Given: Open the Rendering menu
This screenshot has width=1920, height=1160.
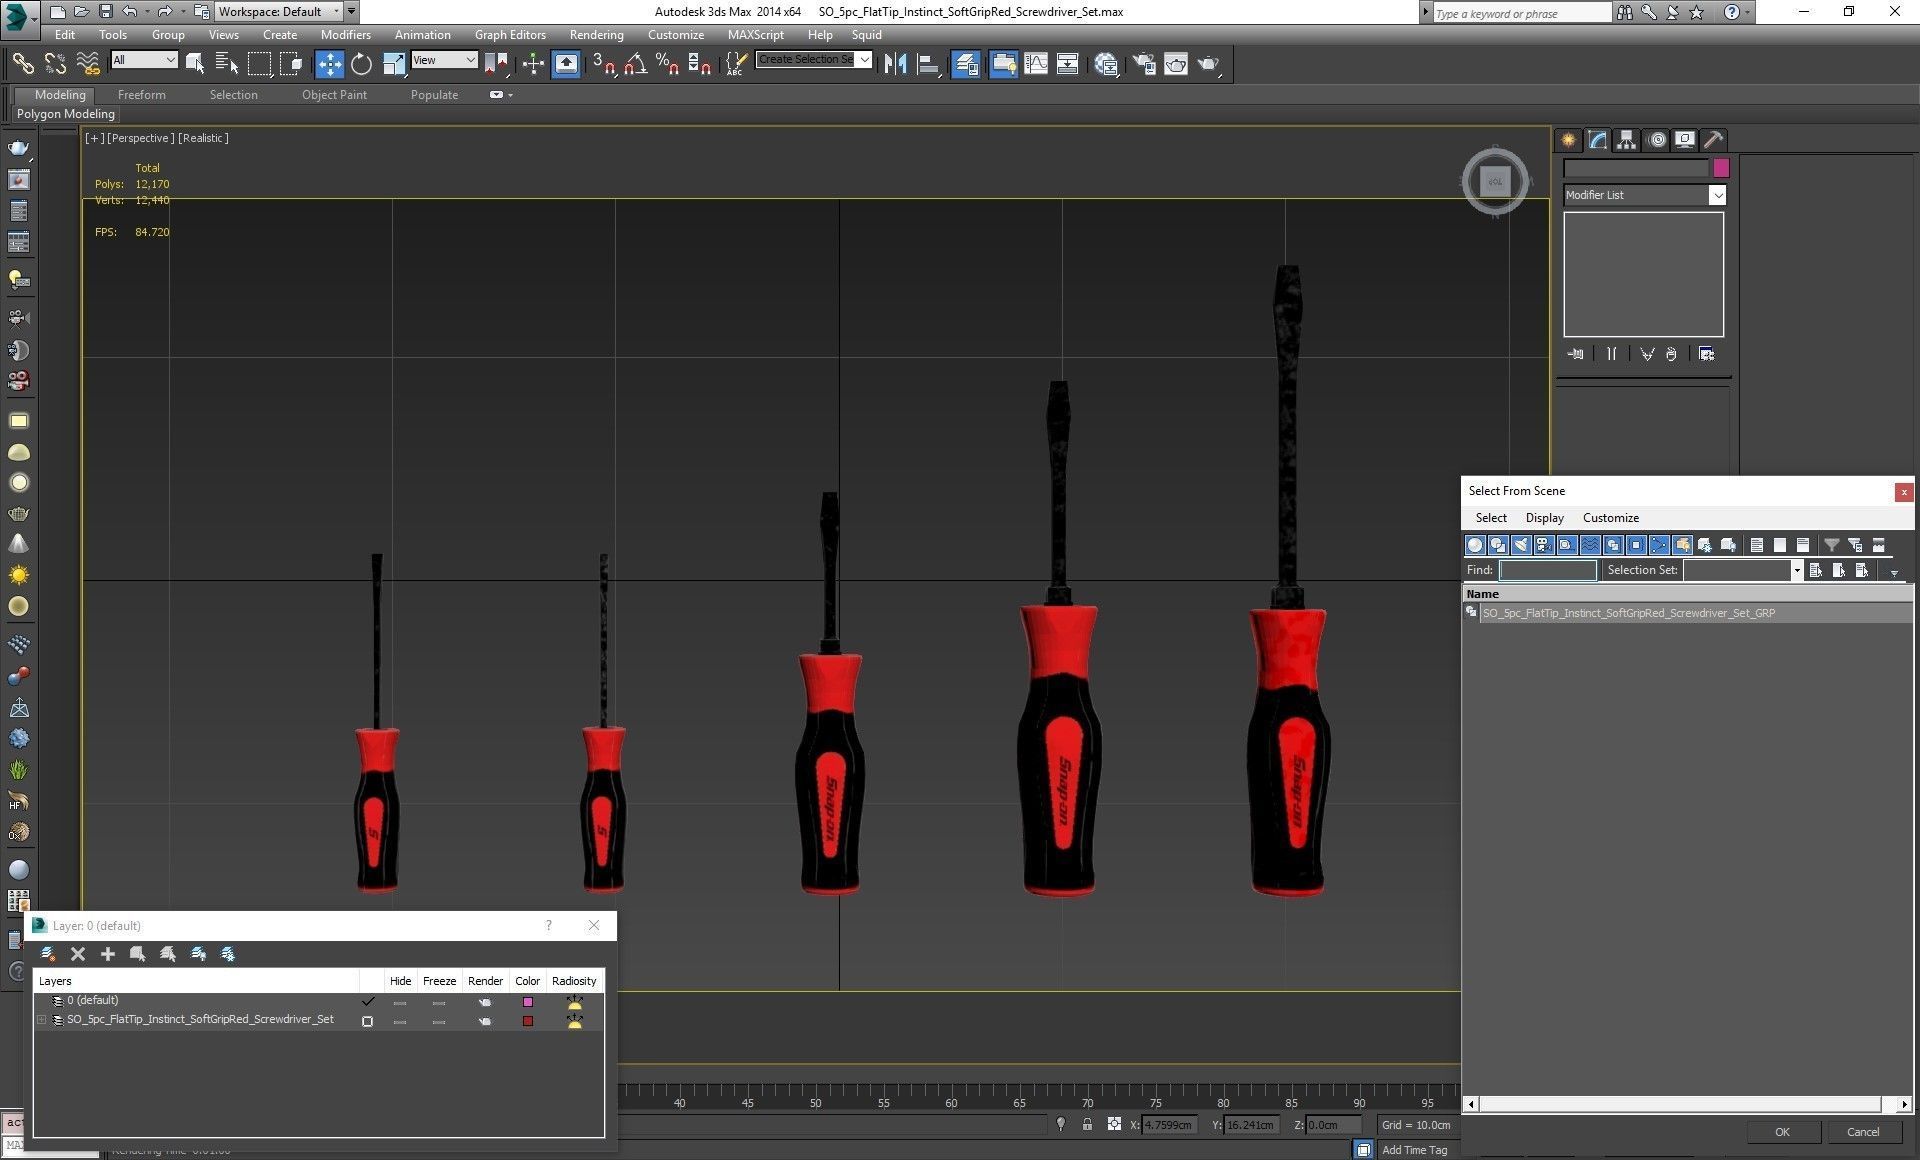Looking at the screenshot, I should (596, 35).
